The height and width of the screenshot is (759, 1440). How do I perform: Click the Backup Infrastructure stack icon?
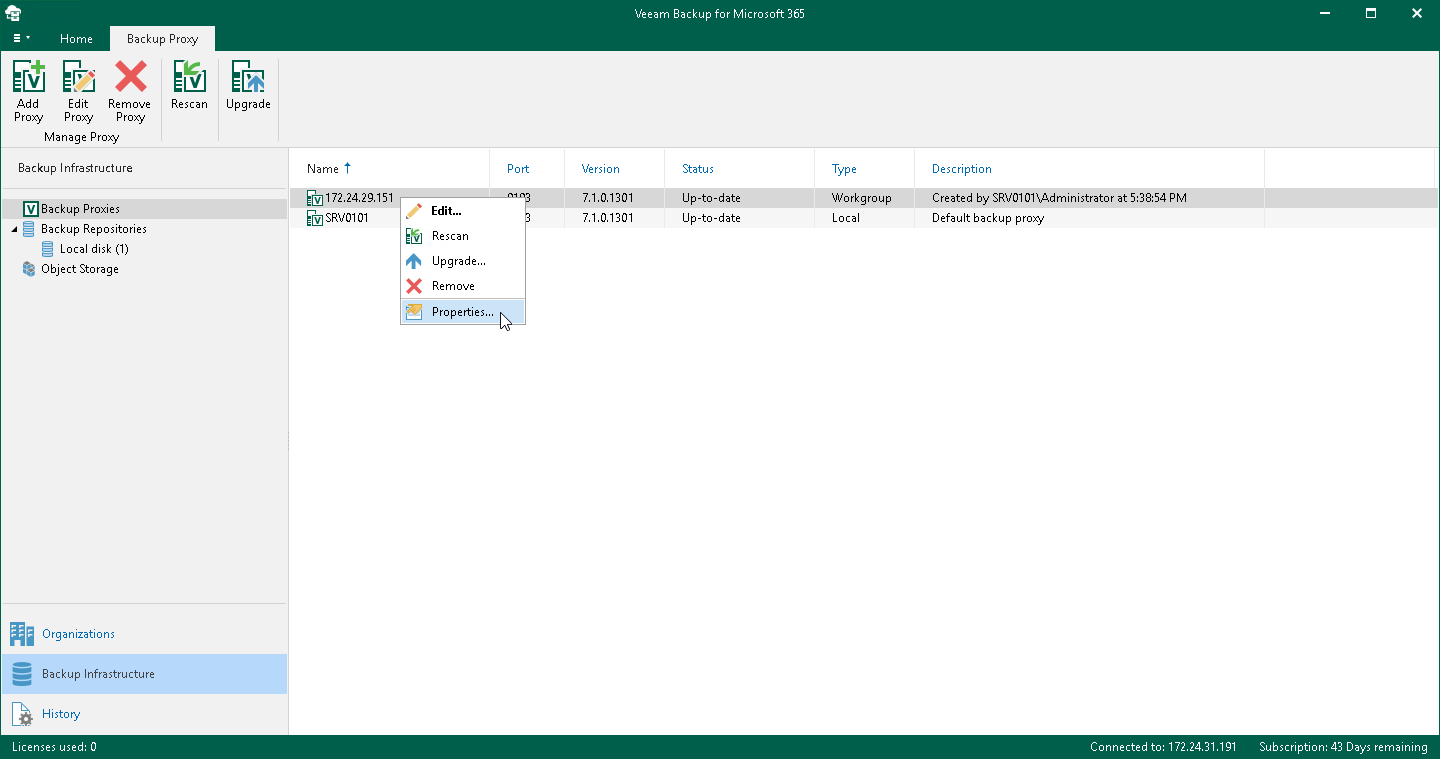(x=22, y=674)
